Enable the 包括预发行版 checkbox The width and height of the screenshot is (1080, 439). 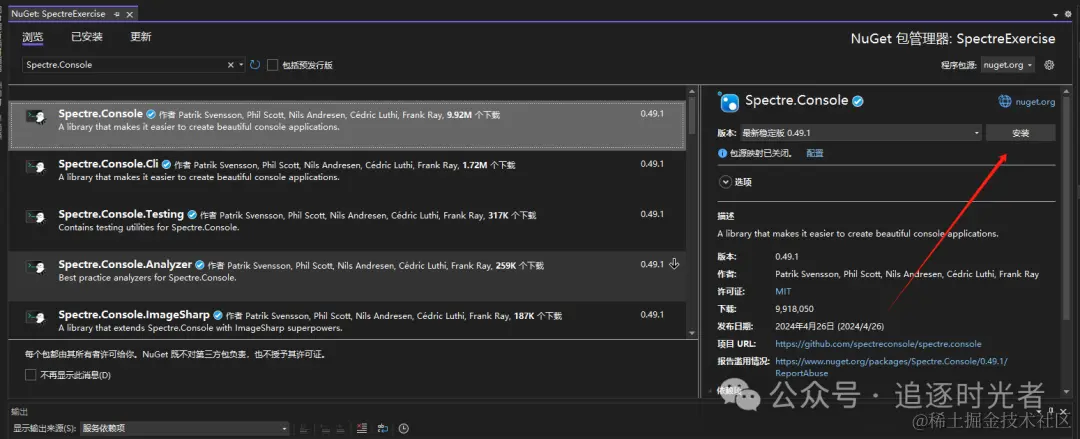click(273, 65)
